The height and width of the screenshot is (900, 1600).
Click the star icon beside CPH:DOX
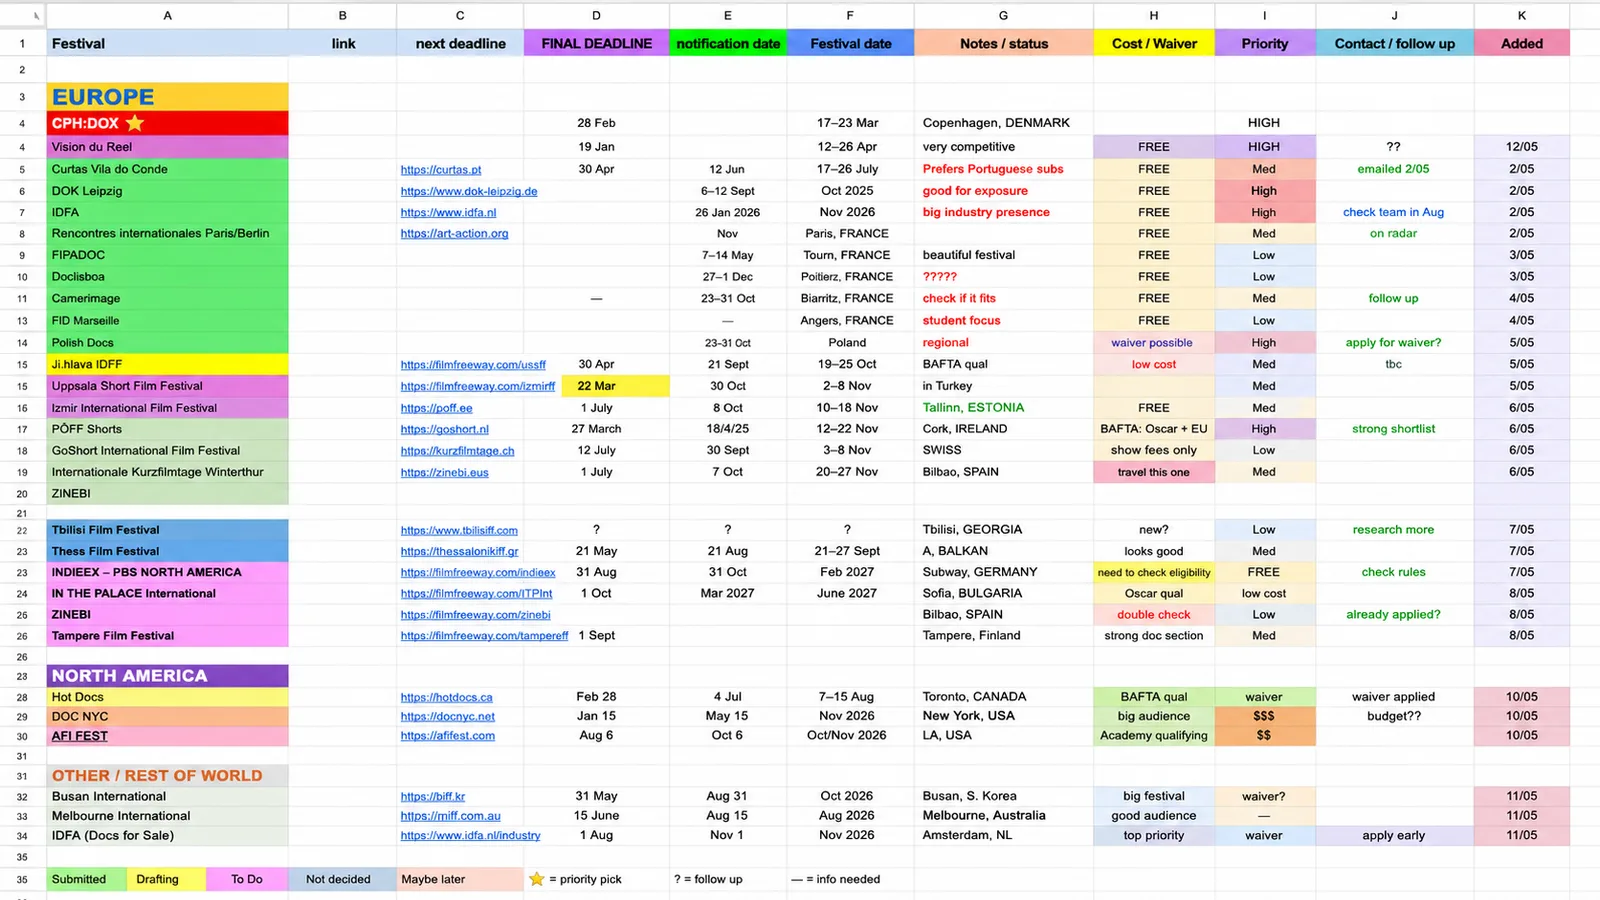coord(135,123)
